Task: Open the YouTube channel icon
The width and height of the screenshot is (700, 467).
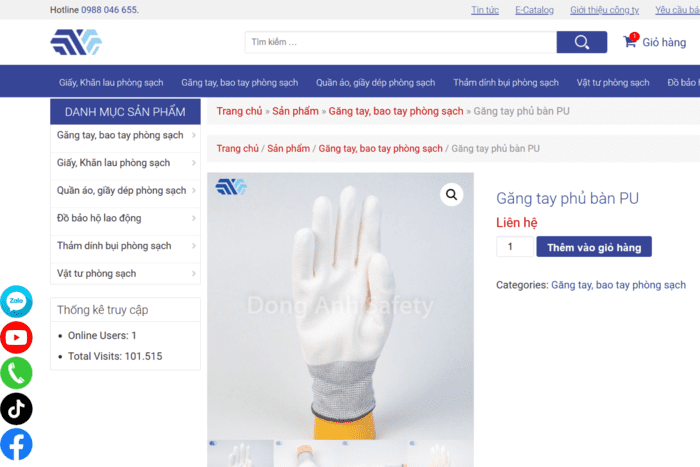Action: (17, 337)
